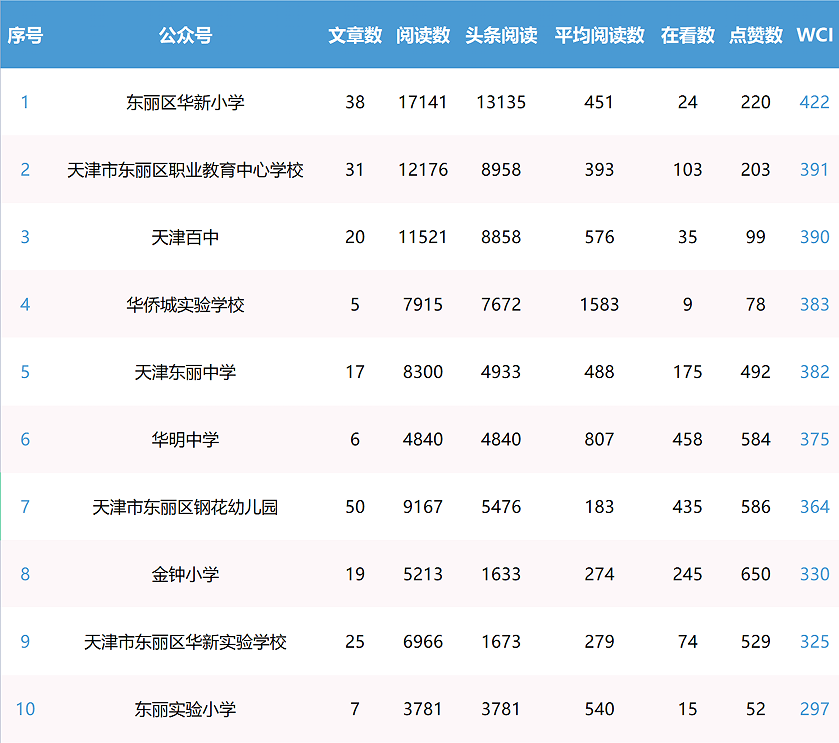Click 在看 value 103
This screenshot has width=839, height=743.
688,170
